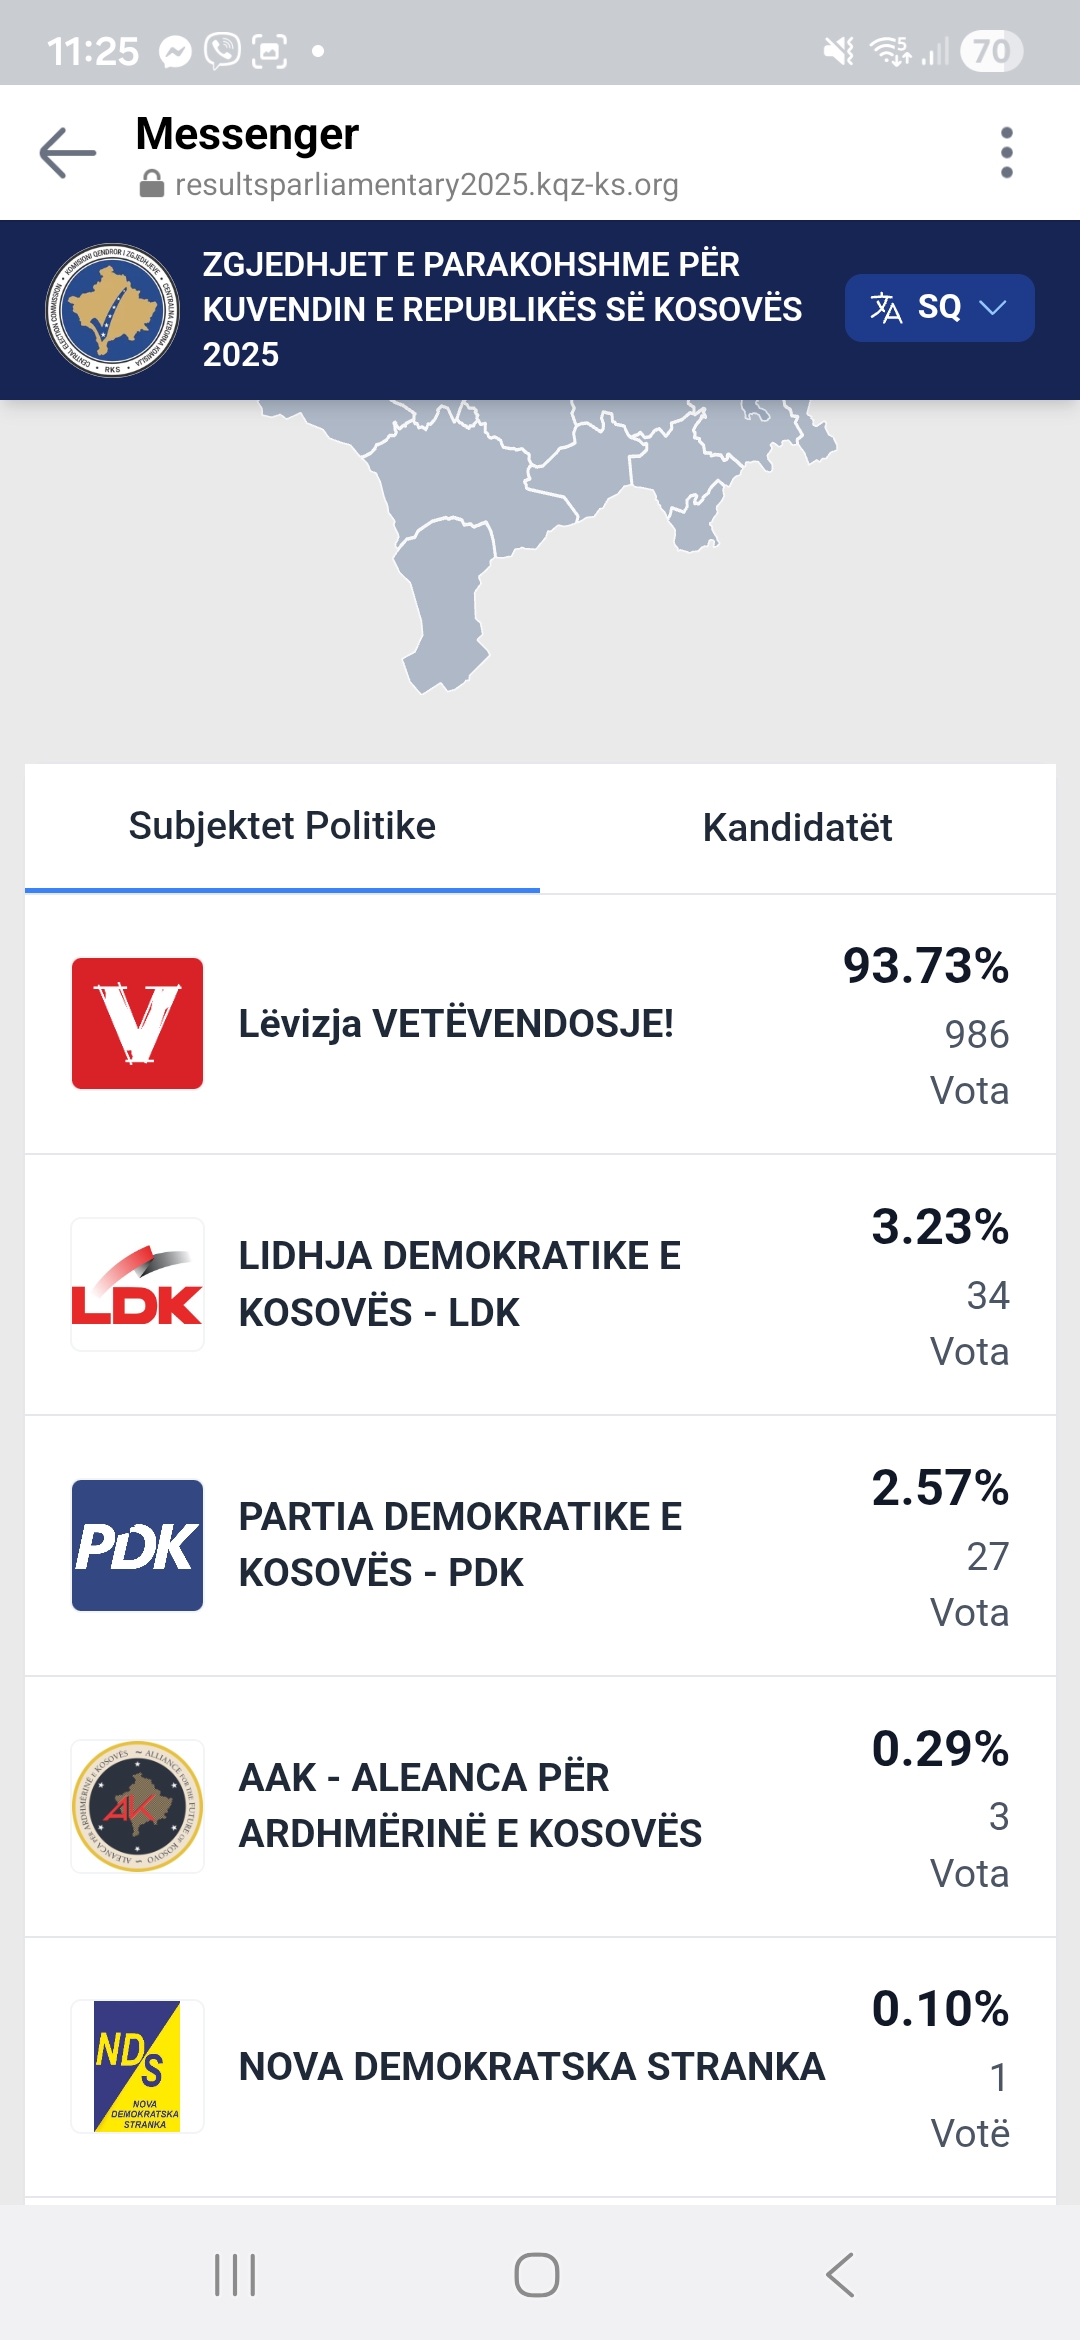Select Nova Demokratska Stranka row
This screenshot has width=1080, height=2340.
(532, 2067)
